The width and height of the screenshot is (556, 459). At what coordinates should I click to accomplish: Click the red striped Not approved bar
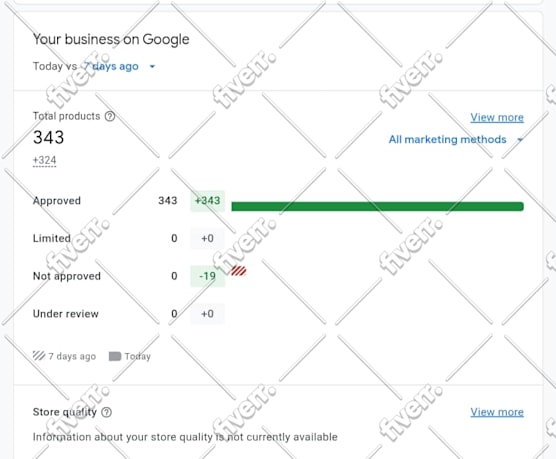[x=239, y=271]
